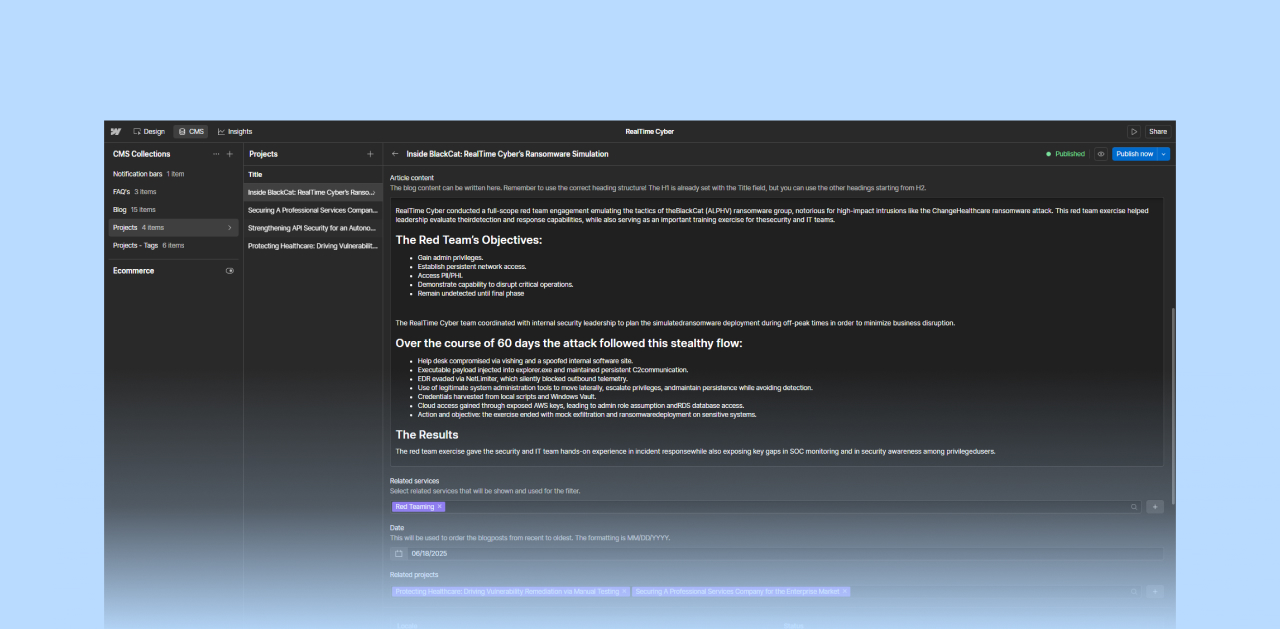Open the Publish now dropdown arrow
Viewport: 1280px width, 629px height.
tap(1164, 154)
